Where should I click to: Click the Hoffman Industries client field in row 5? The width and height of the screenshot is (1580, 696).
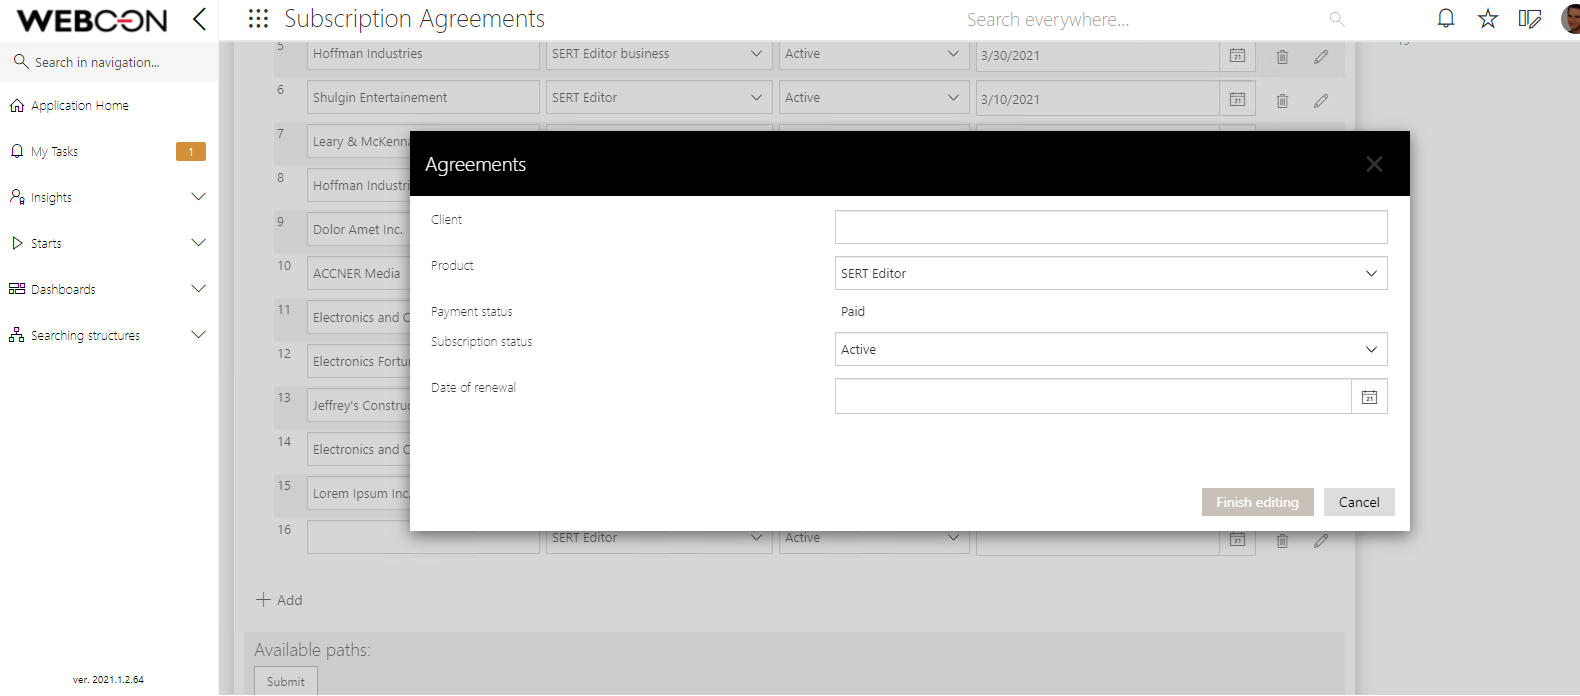(x=423, y=54)
